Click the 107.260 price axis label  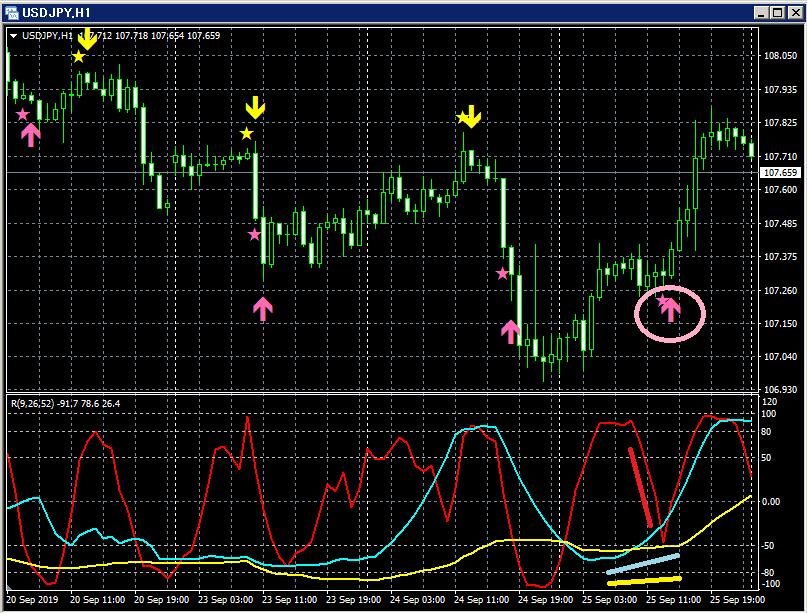click(780, 290)
